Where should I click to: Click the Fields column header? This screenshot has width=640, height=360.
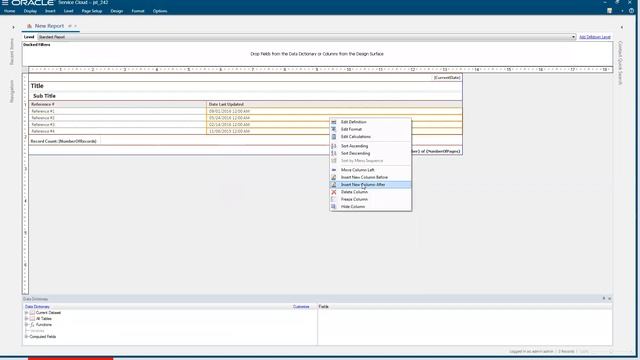pos(324,307)
